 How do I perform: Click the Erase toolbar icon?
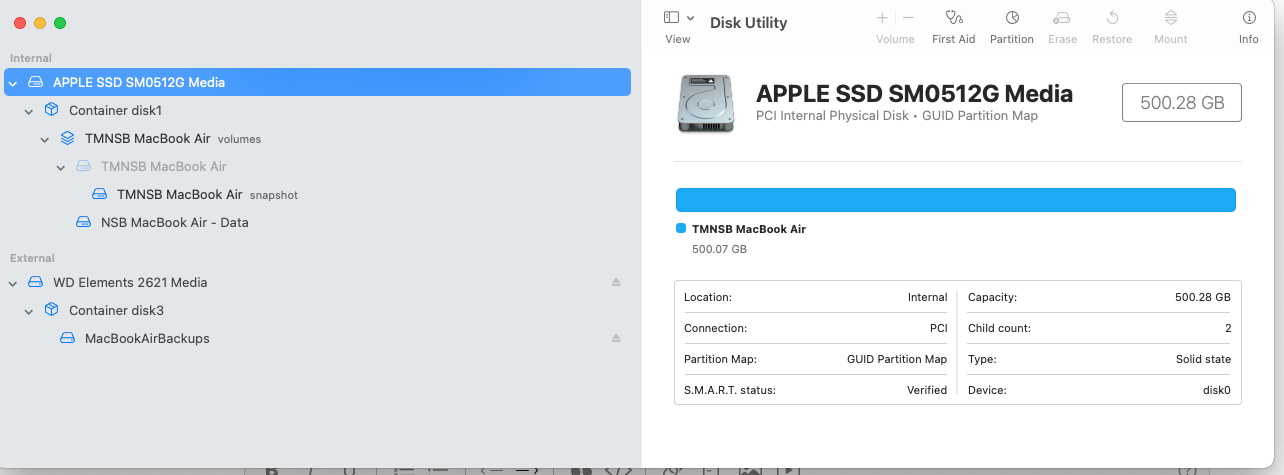pos(1062,18)
